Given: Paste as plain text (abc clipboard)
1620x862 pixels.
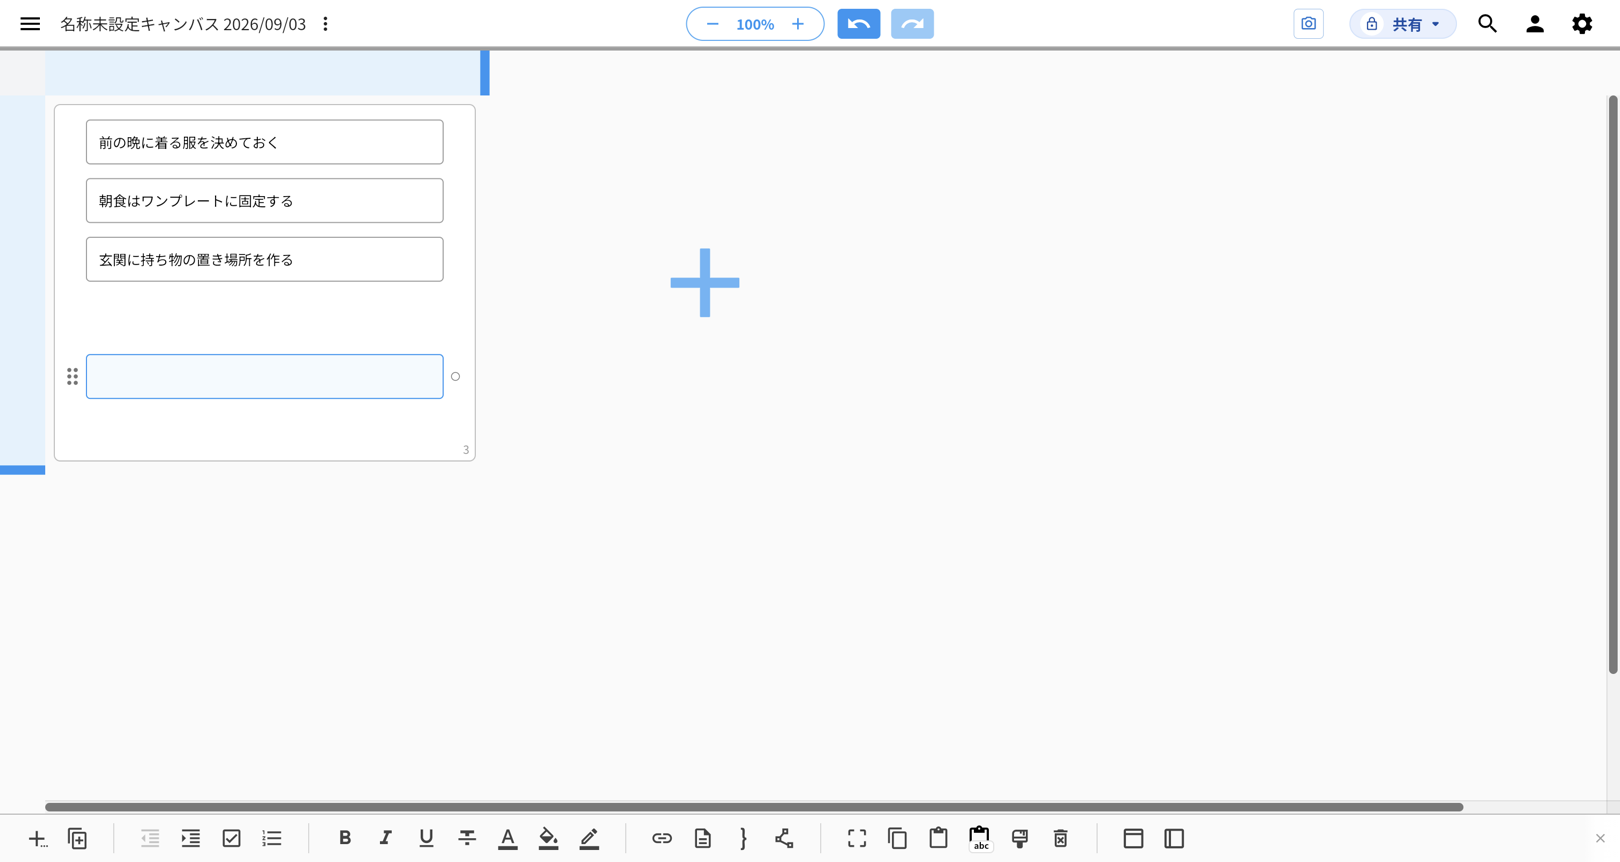Looking at the screenshot, I should pos(980,839).
